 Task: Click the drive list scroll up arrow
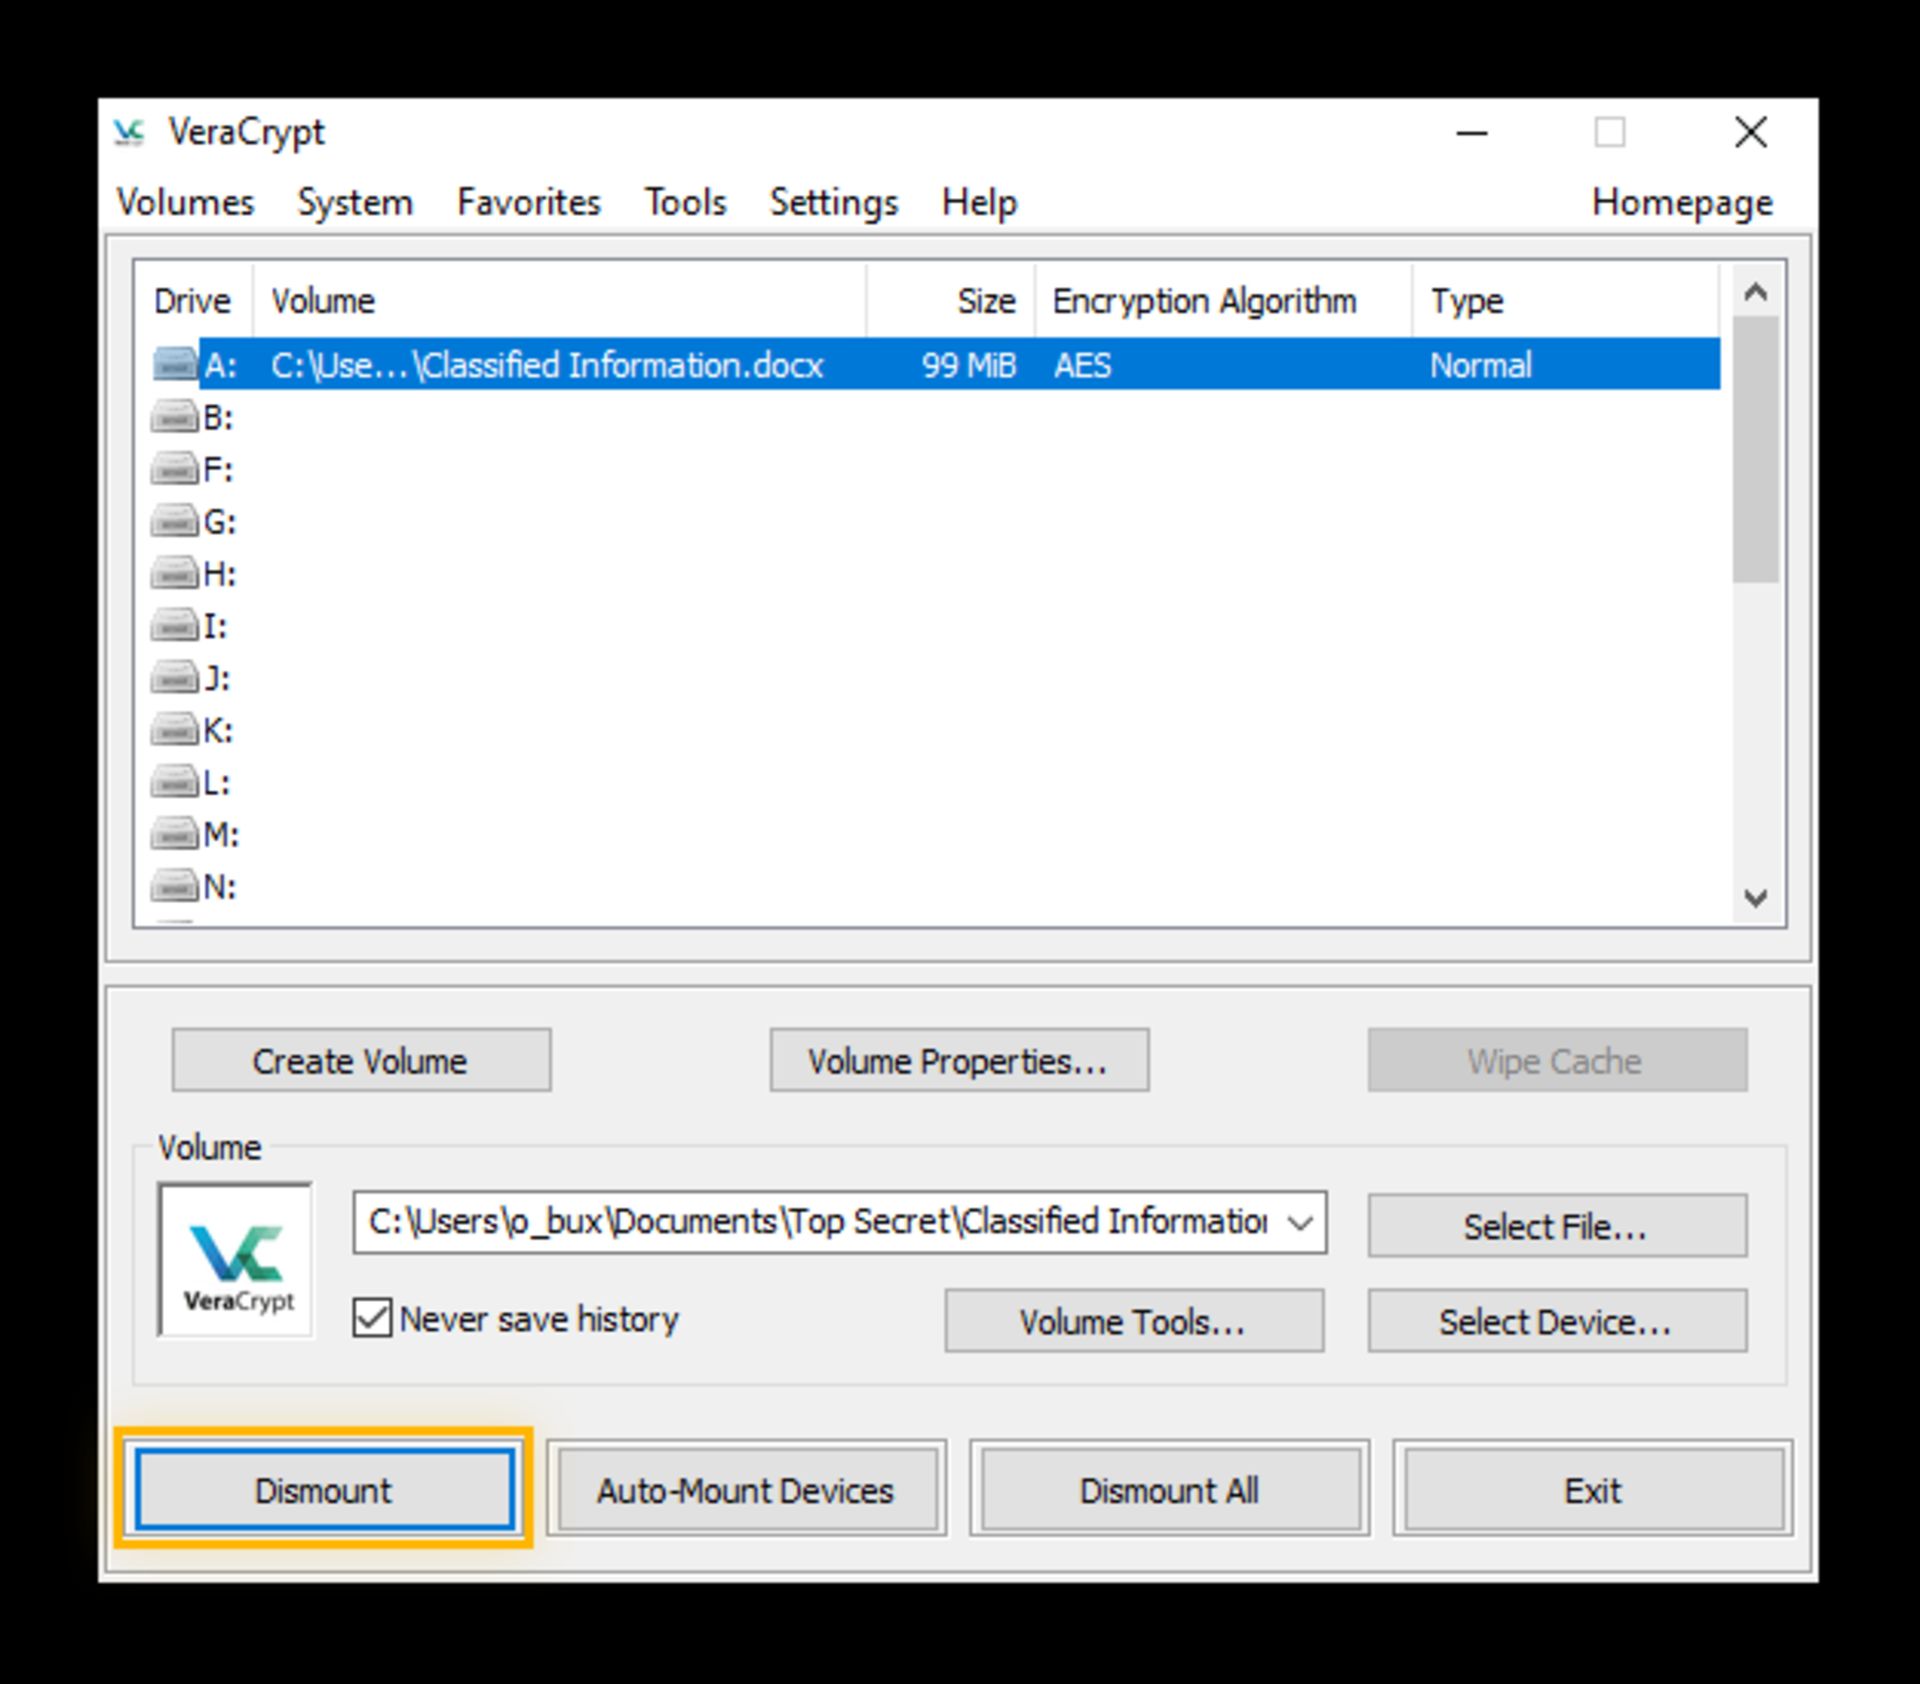(1755, 291)
